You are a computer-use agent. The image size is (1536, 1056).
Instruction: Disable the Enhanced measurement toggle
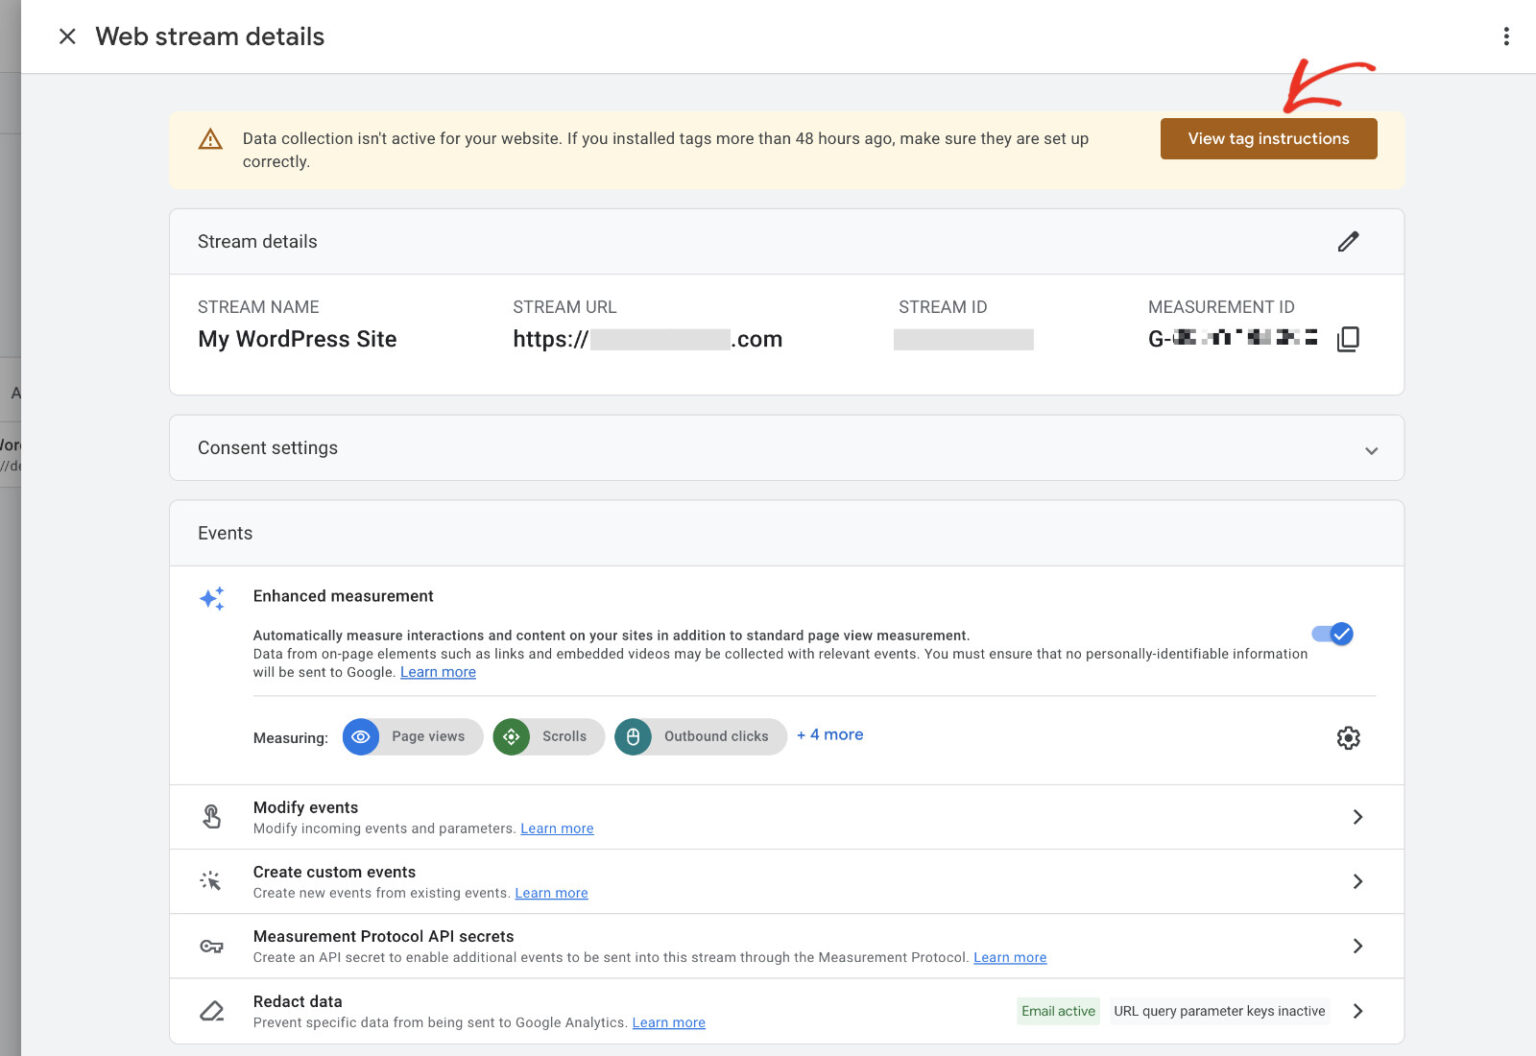(x=1332, y=633)
